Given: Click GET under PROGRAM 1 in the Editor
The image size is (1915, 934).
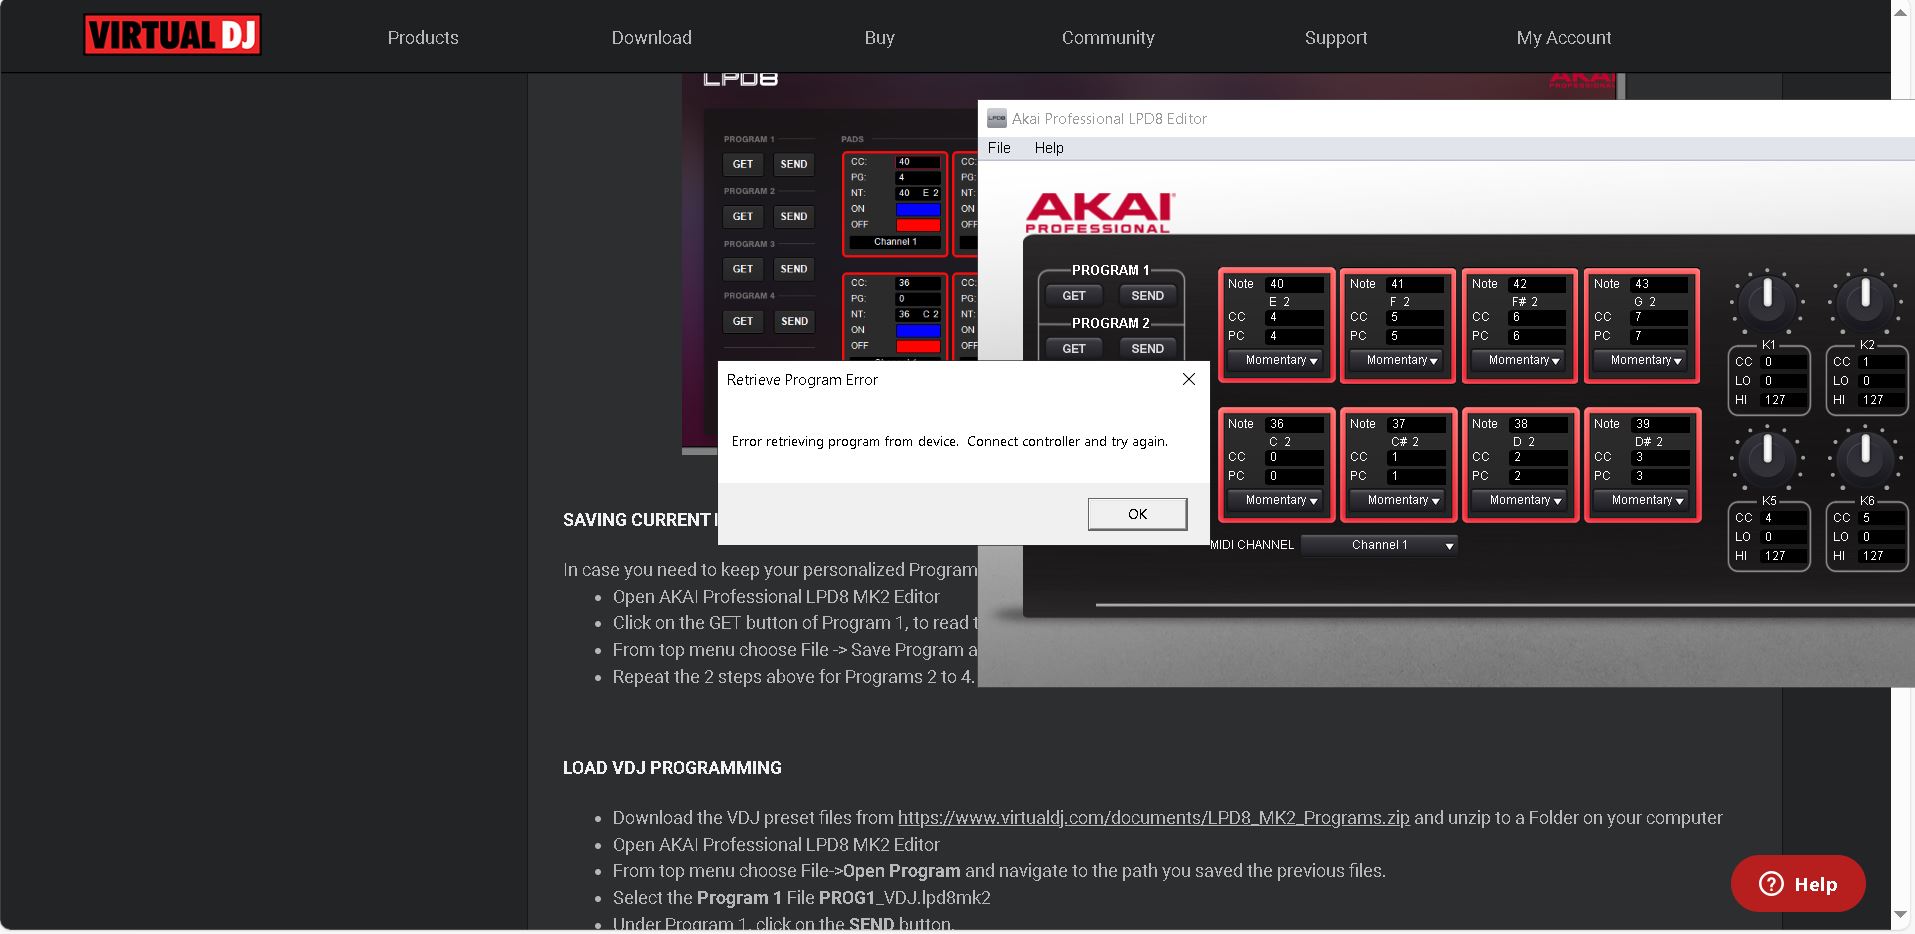Looking at the screenshot, I should point(1074,296).
